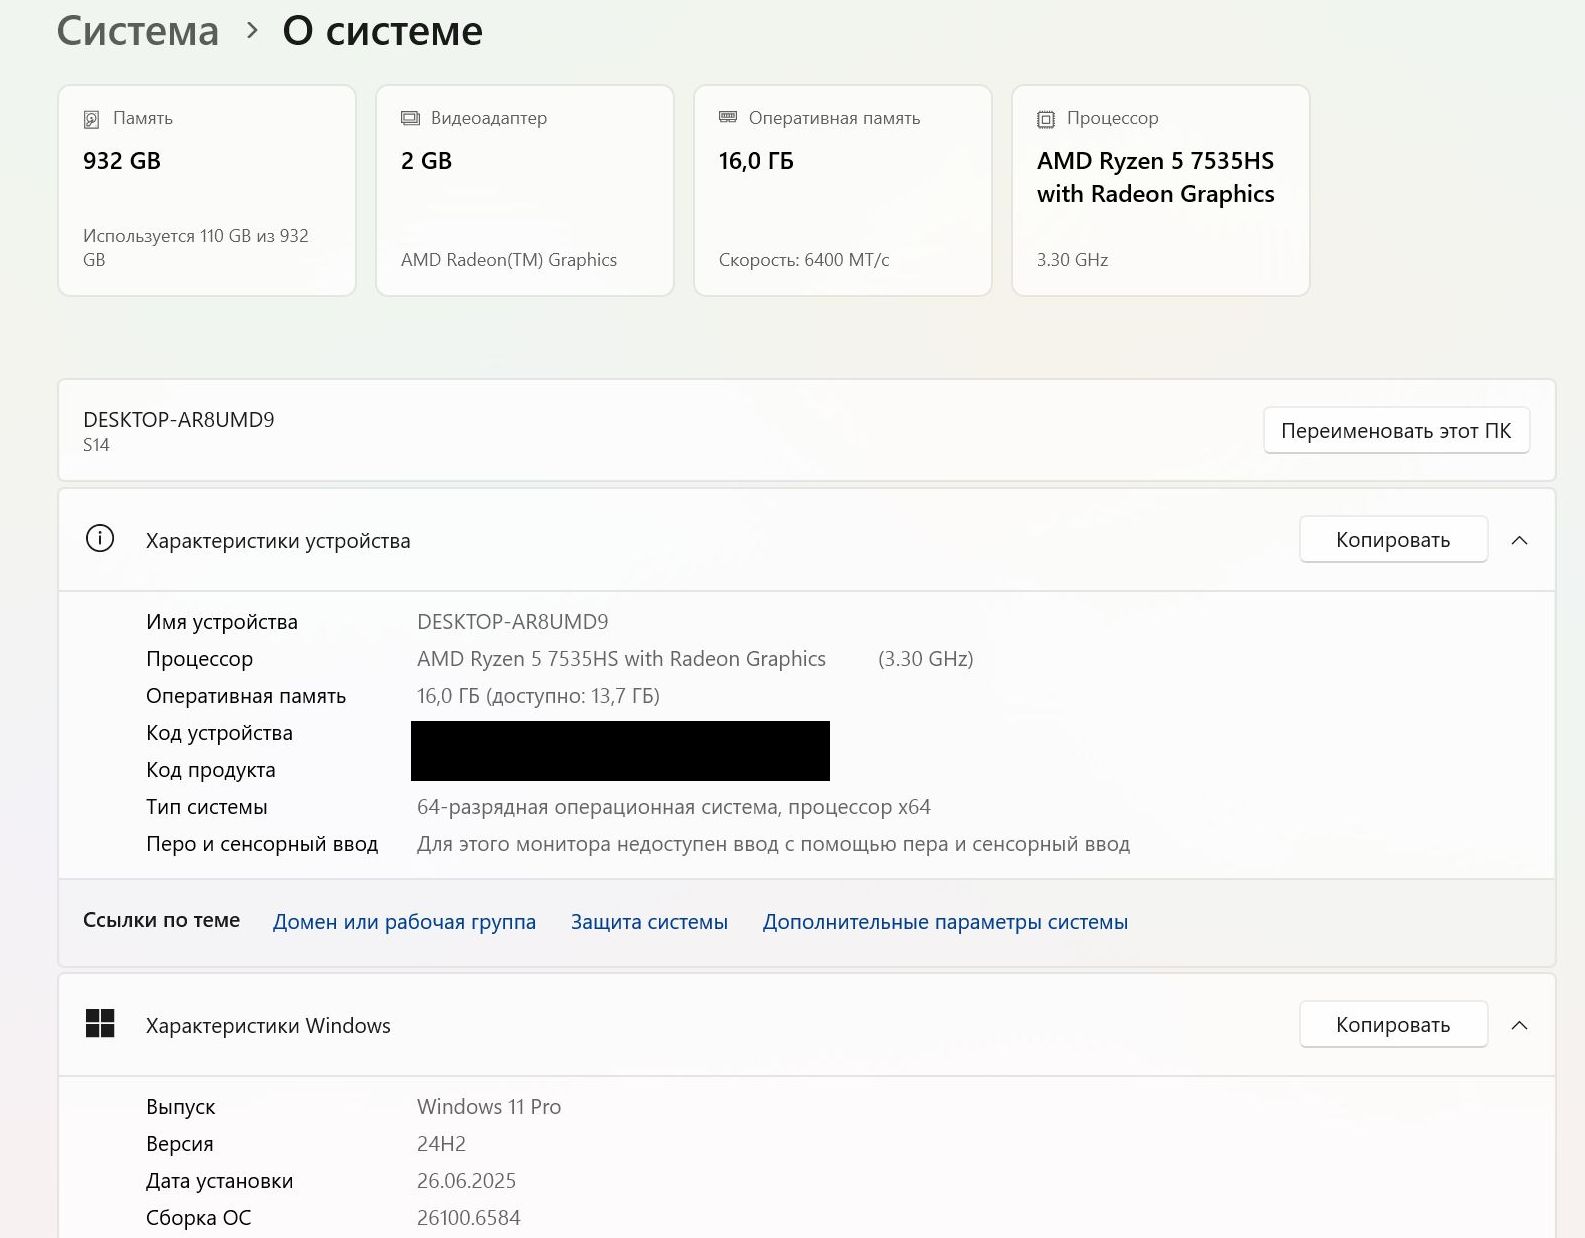Image resolution: width=1585 pixels, height=1238 pixels.
Task: Collapse the Характеристики Windows section chevron
Action: coord(1519,1025)
